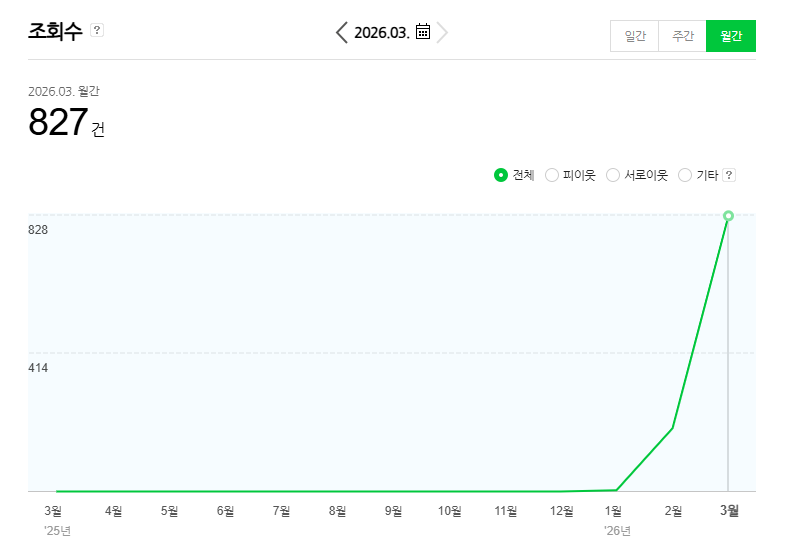The height and width of the screenshot is (545, 788).
Task: Switch to the 주간 weekly tab
Action: (683, 36)
